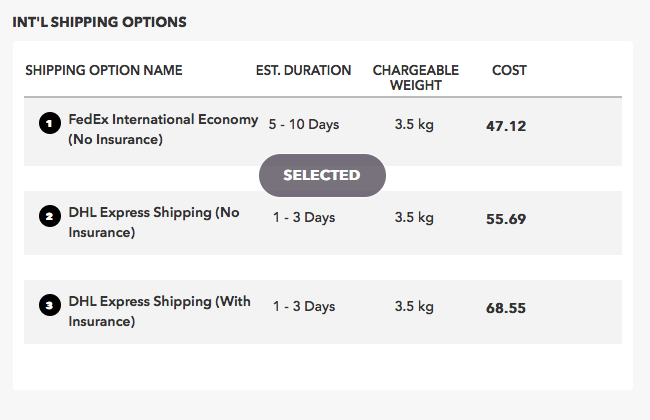Screen dimensions: 650x420
Task: Click the Chargeable Weight column header
Action: click(x=416, y=78)
